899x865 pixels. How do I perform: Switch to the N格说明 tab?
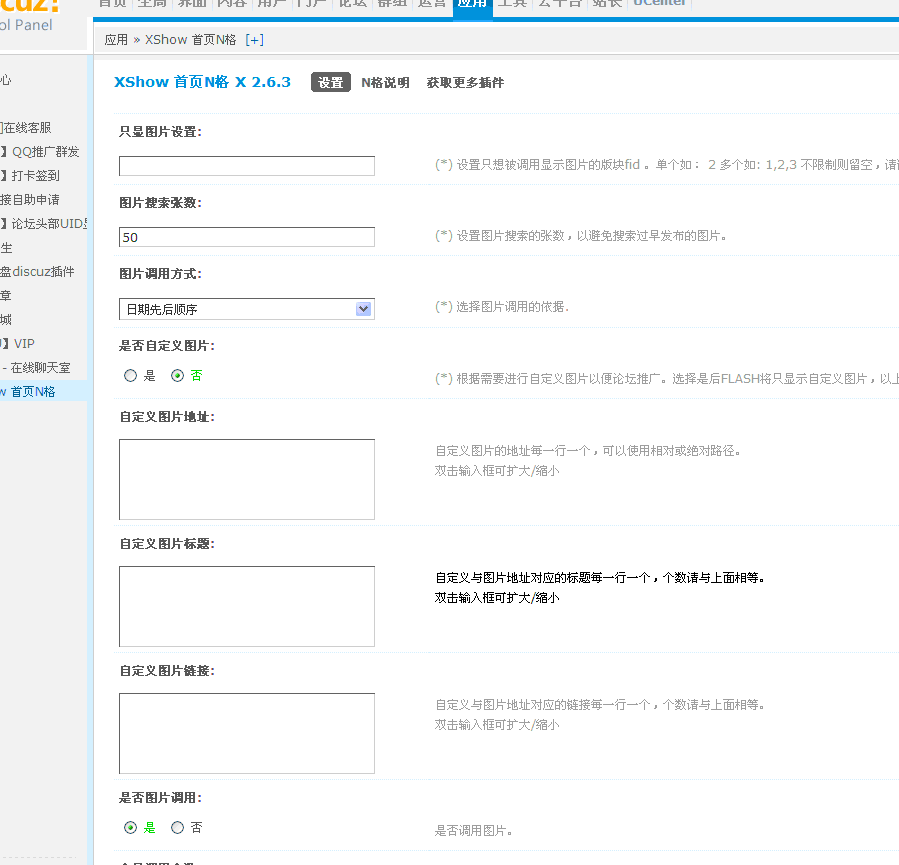coord(383,83)
